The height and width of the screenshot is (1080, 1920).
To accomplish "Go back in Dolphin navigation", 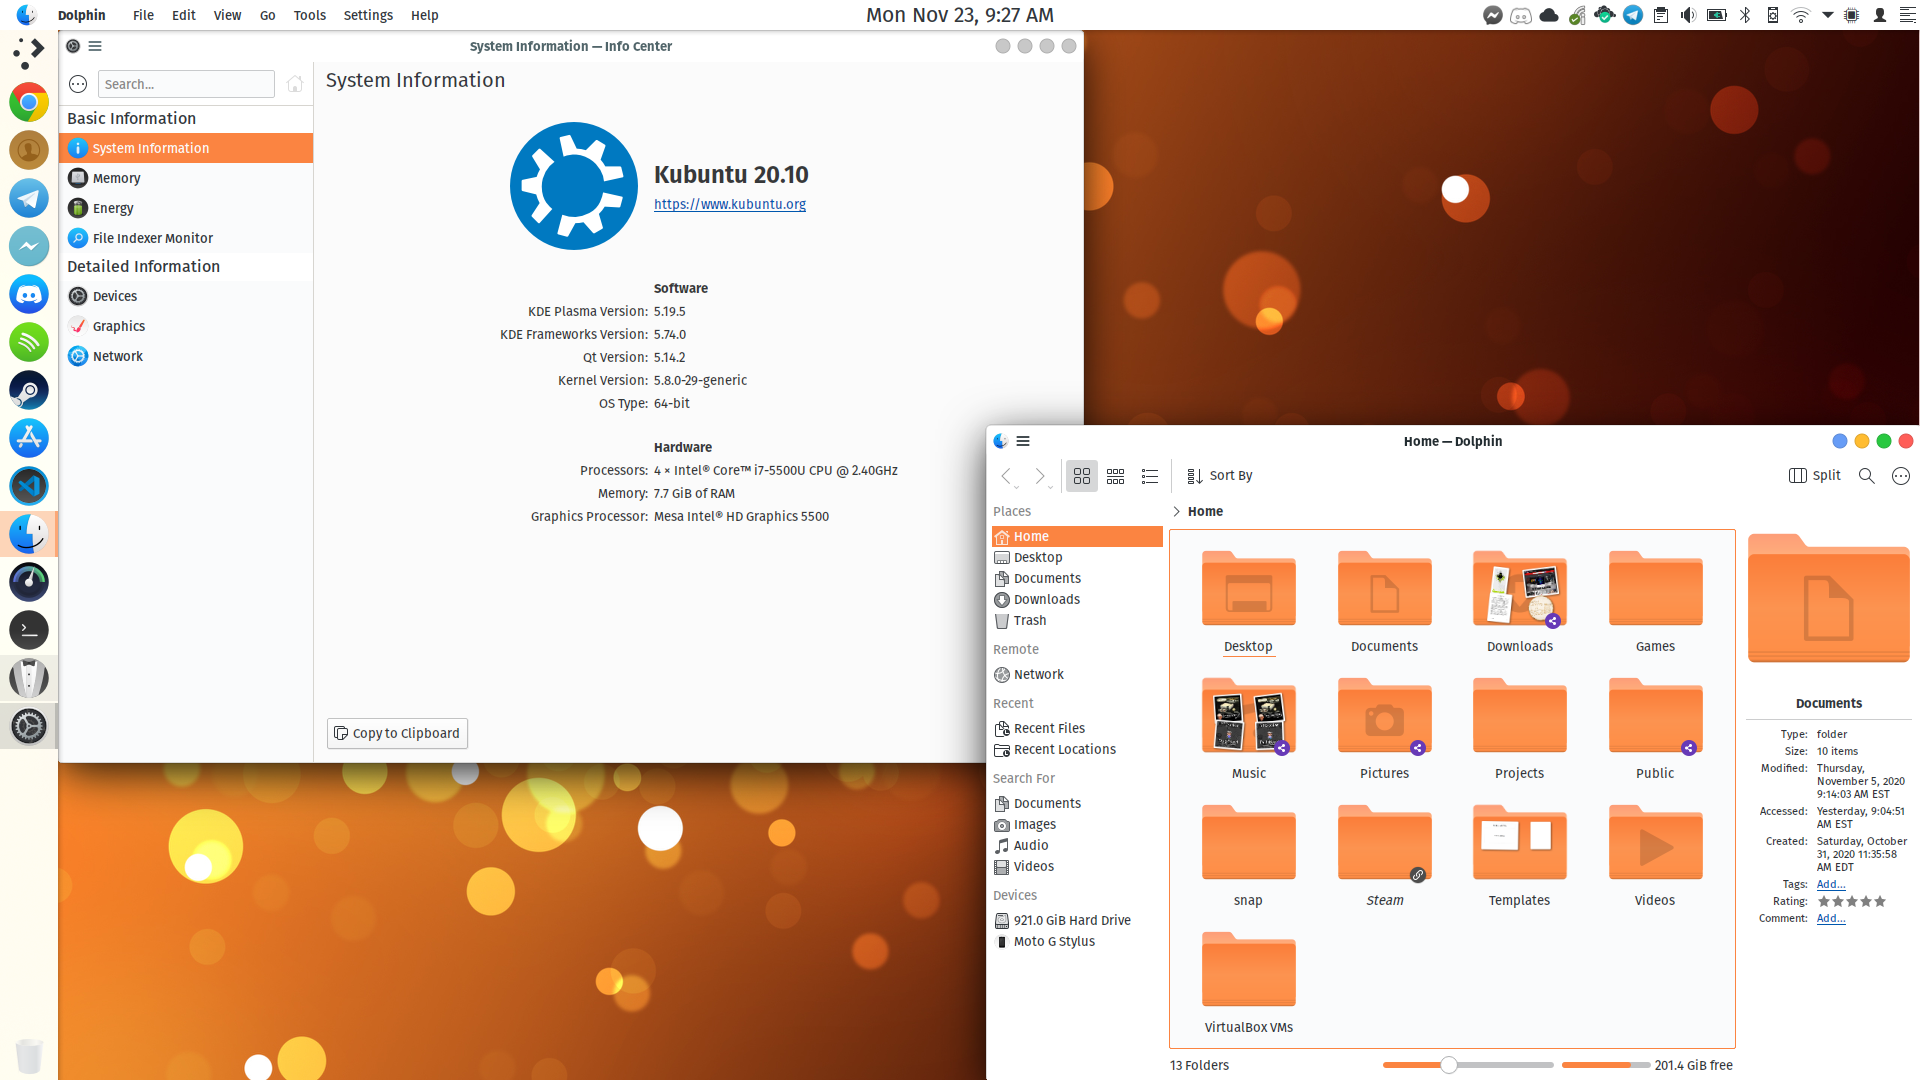I will pyautogui.click(x=1007, y=476).
